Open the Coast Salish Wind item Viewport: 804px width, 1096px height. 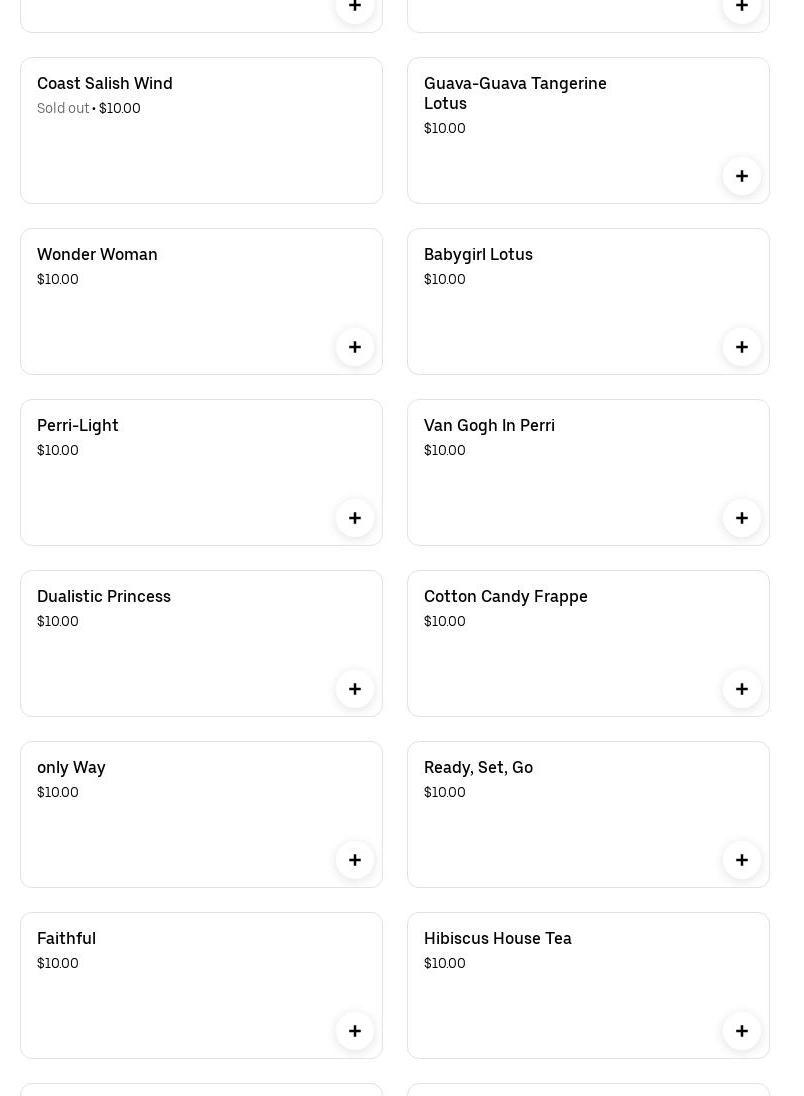pyautogui.click(x=104, y=84)
